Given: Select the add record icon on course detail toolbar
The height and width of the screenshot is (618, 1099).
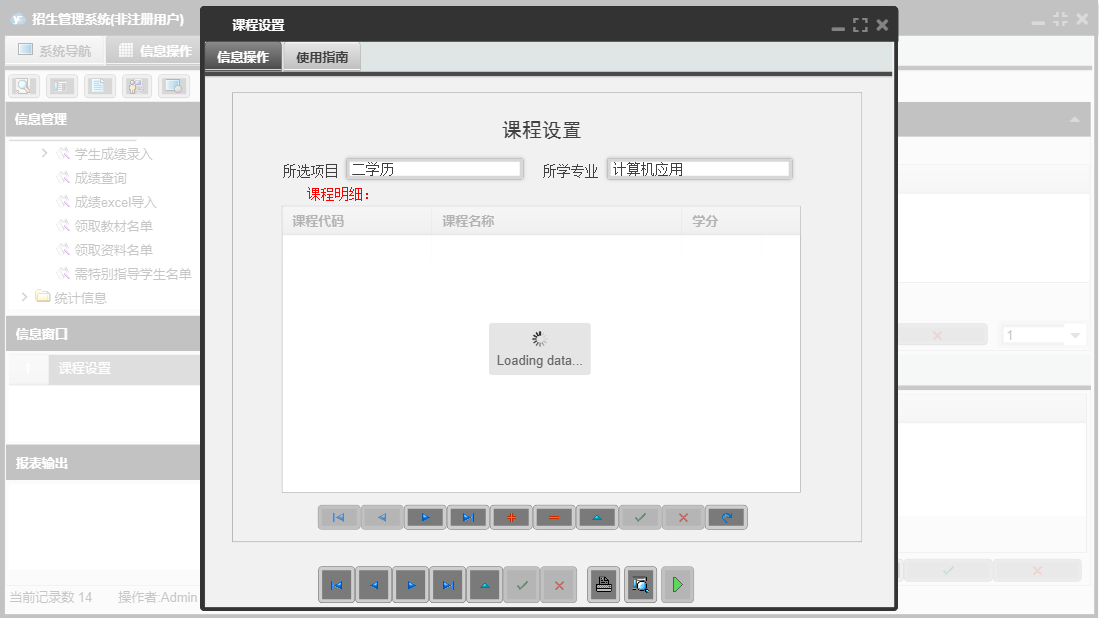Looking at the screenshot, I should click(x=510, y=517).
